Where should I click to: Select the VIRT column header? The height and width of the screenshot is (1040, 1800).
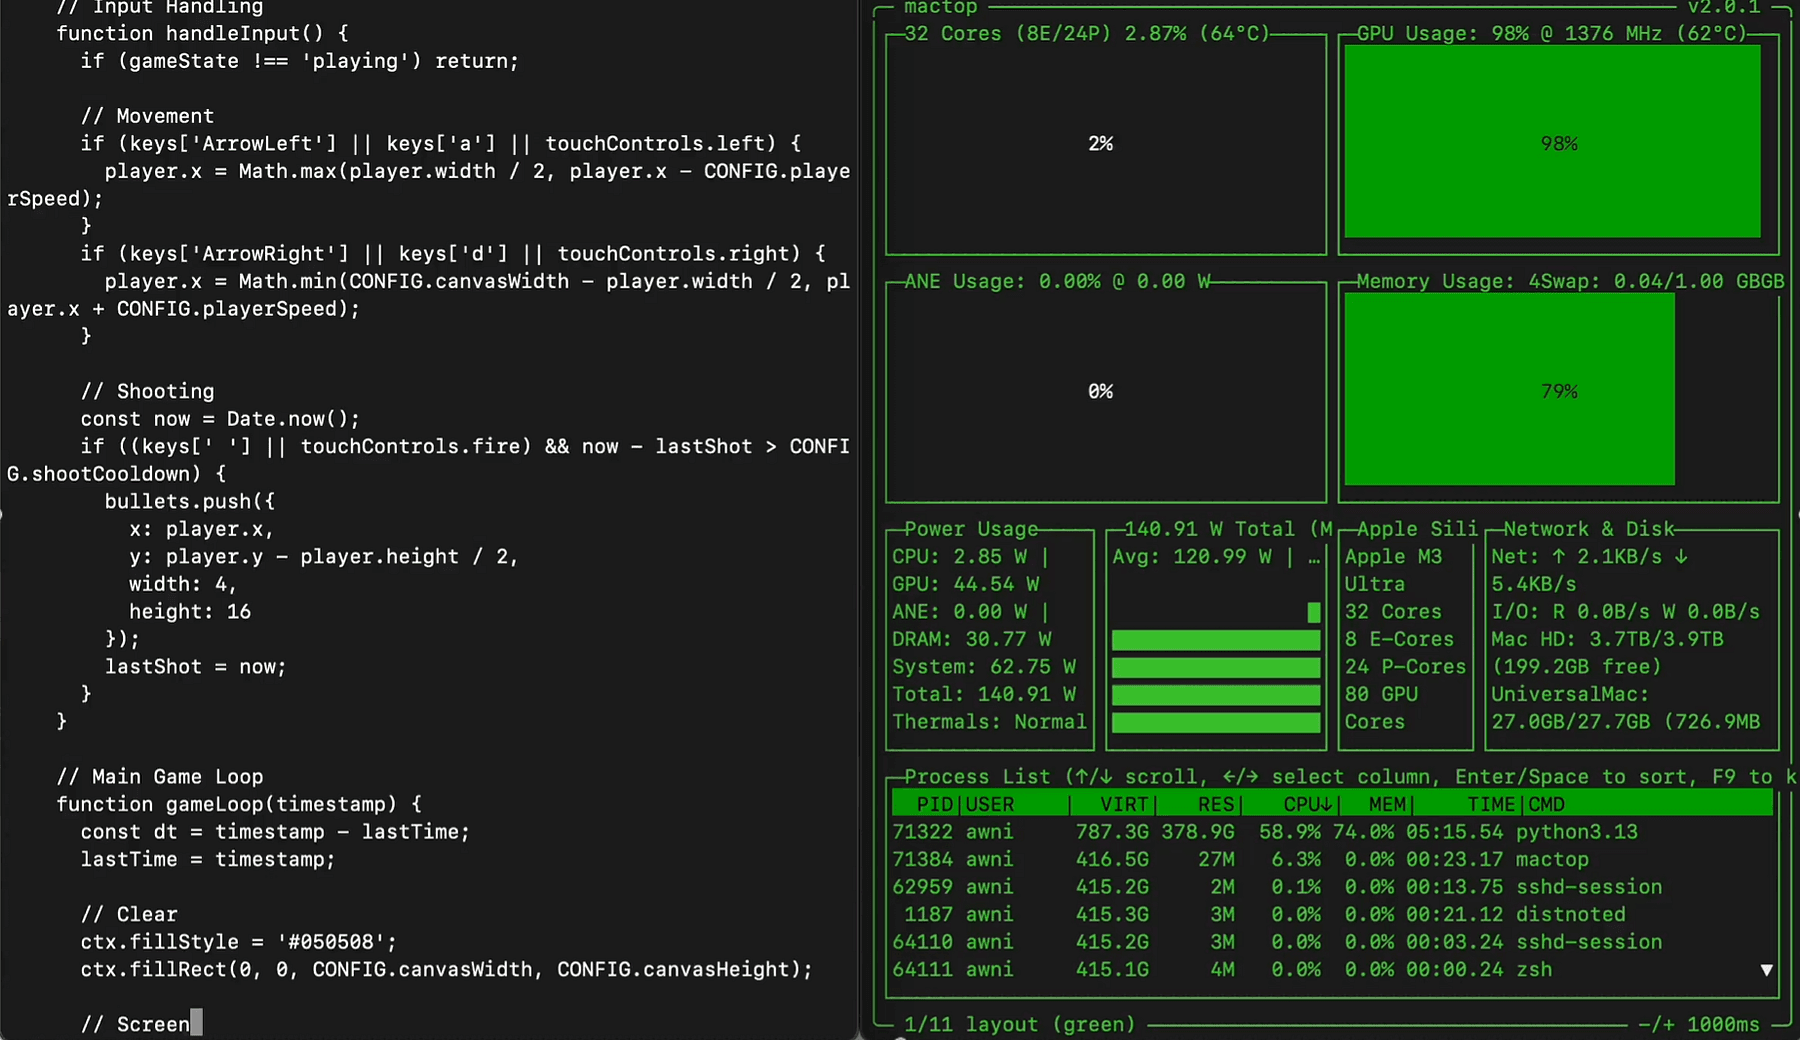(x=1123, y=804)
